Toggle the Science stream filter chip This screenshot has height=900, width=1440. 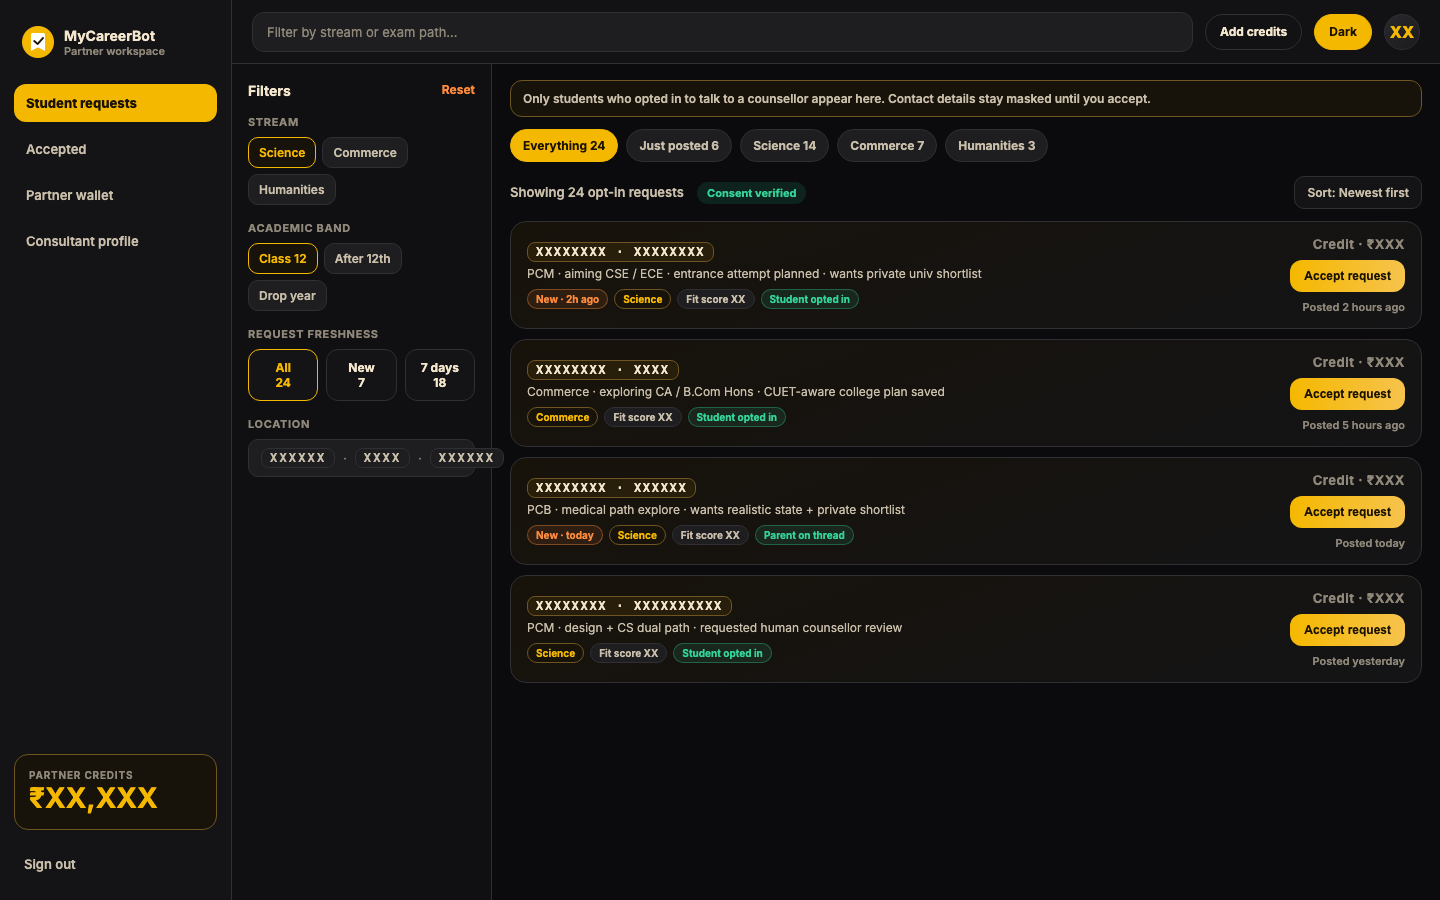click(x=282, y=152)
